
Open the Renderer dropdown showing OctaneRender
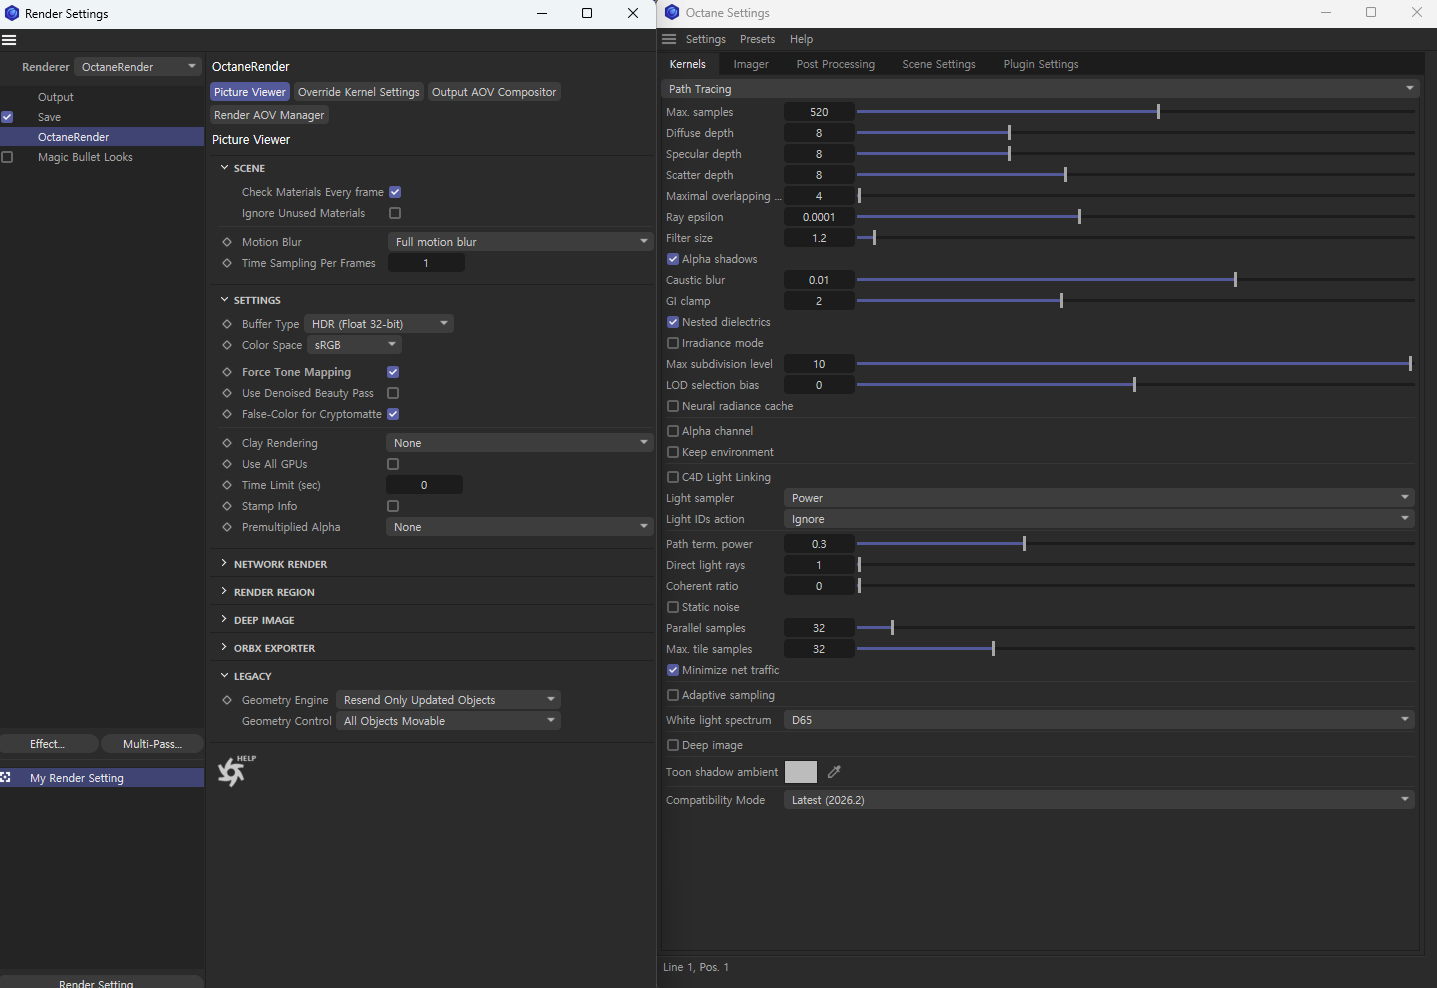point(139,67)
